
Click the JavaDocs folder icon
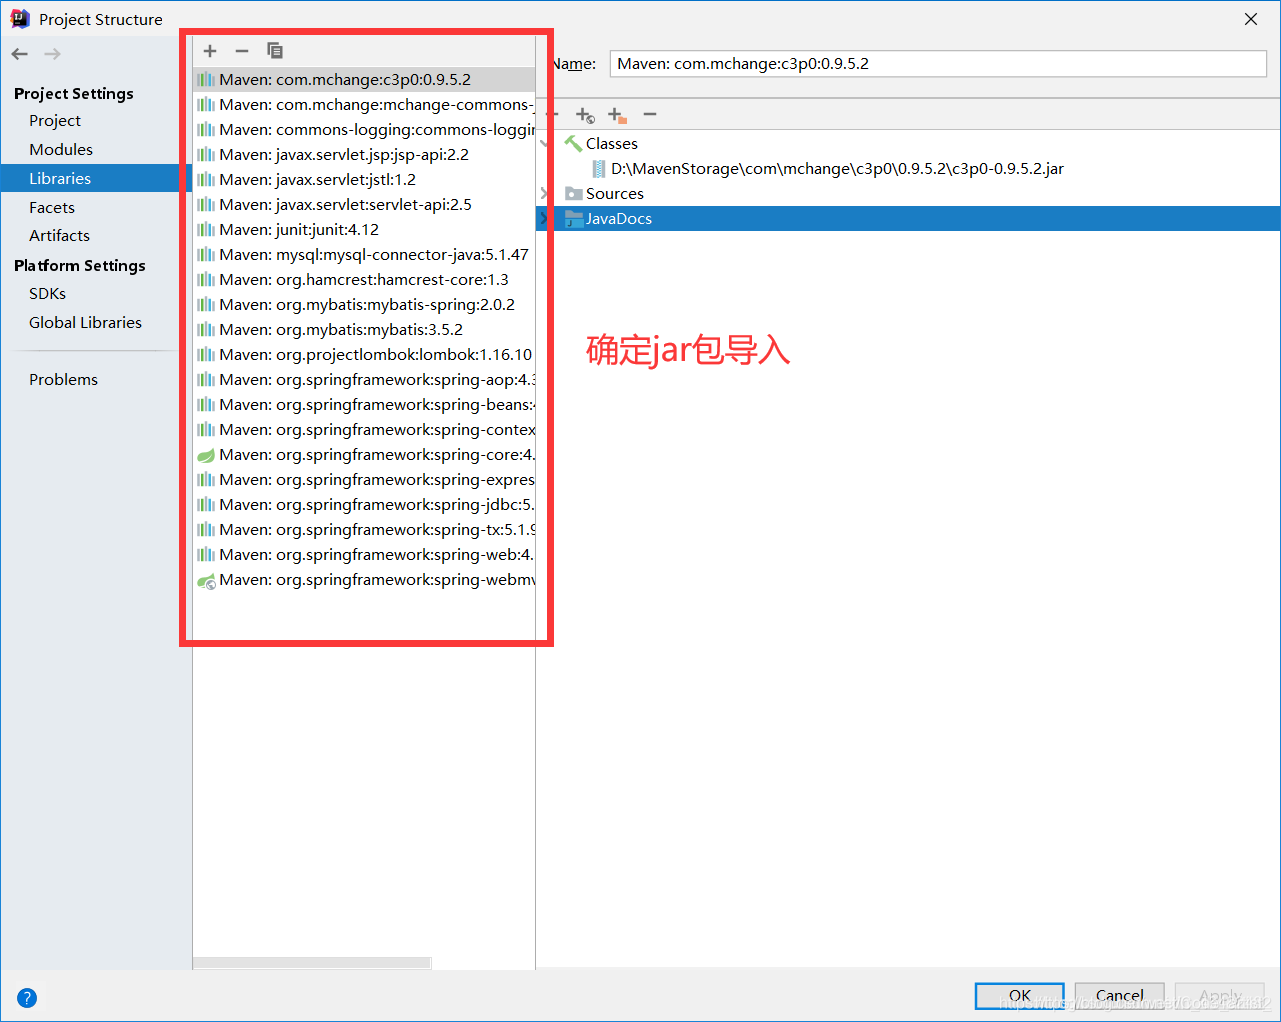[x=574, y=218]
